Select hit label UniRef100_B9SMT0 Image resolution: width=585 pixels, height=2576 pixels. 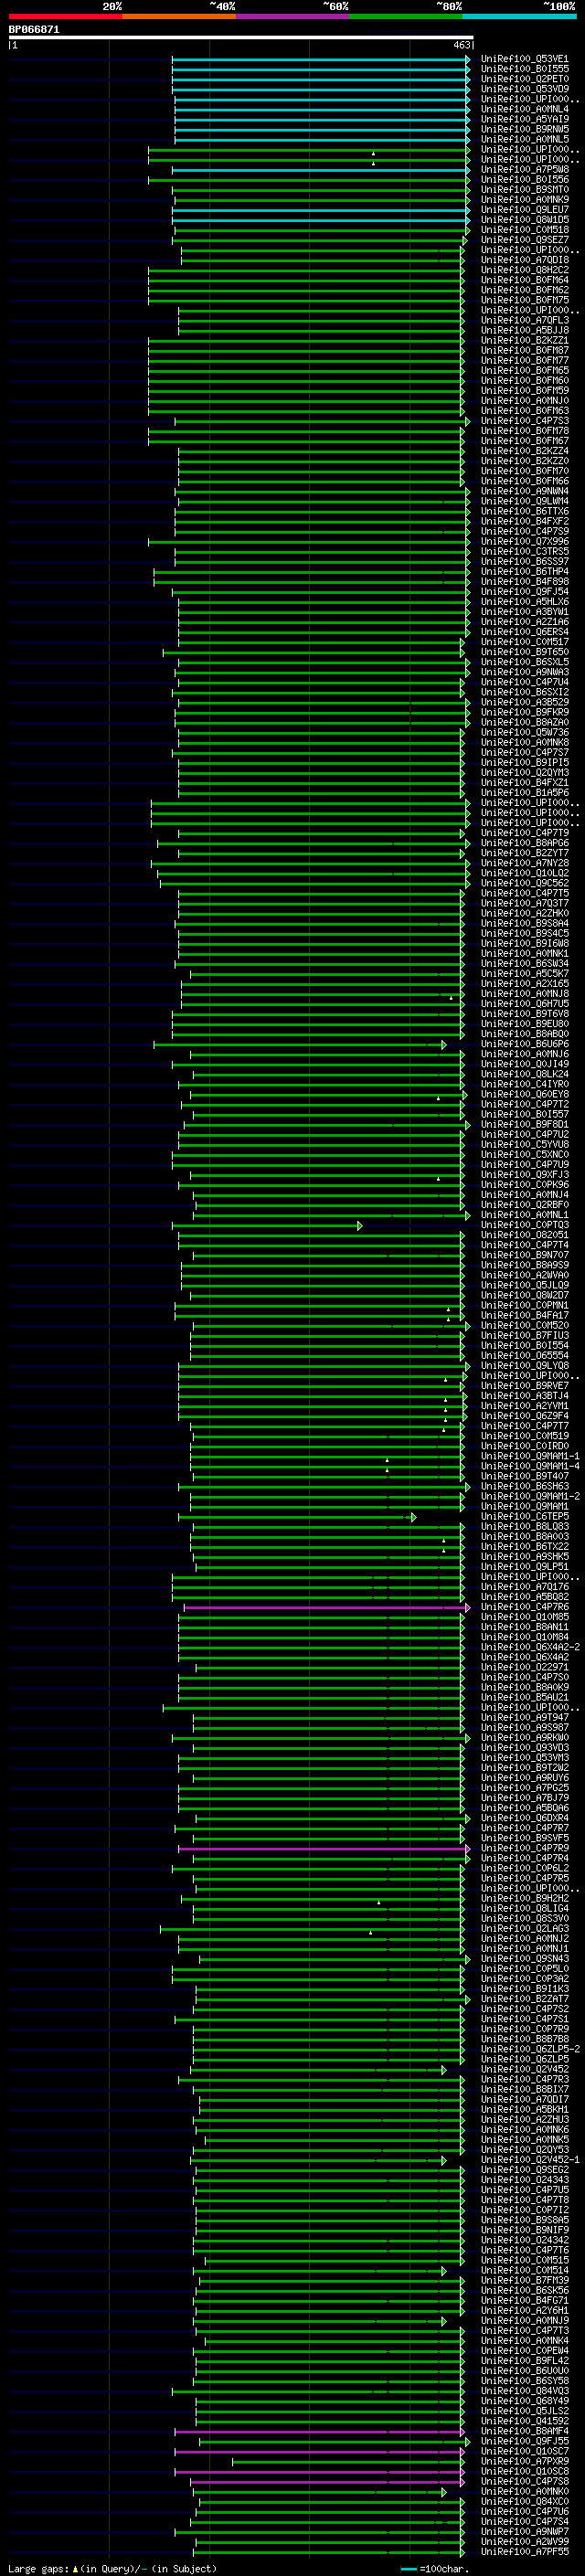click(524, 190)
